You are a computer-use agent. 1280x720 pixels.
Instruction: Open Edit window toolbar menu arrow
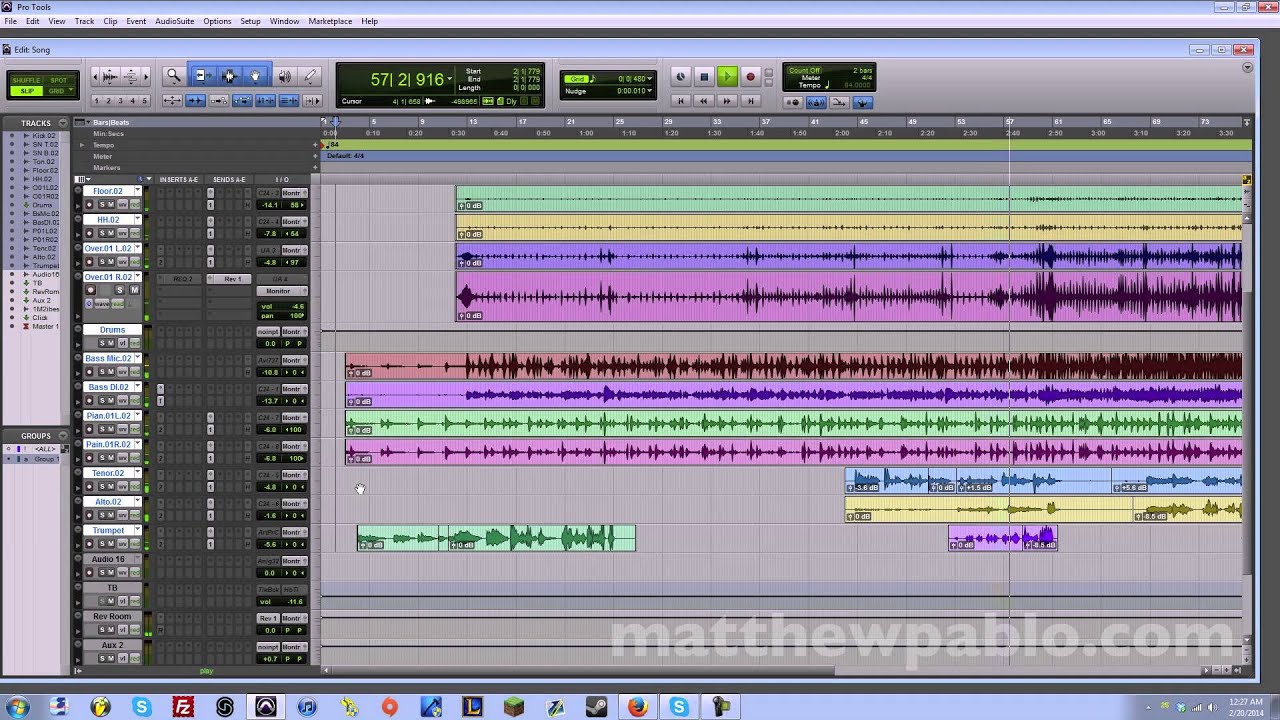pos(1247,68)
